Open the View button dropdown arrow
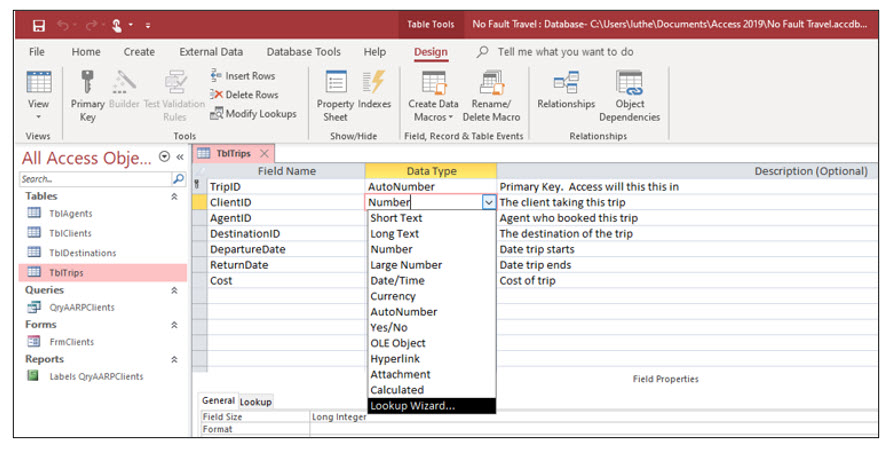 [x=39, y=117]
